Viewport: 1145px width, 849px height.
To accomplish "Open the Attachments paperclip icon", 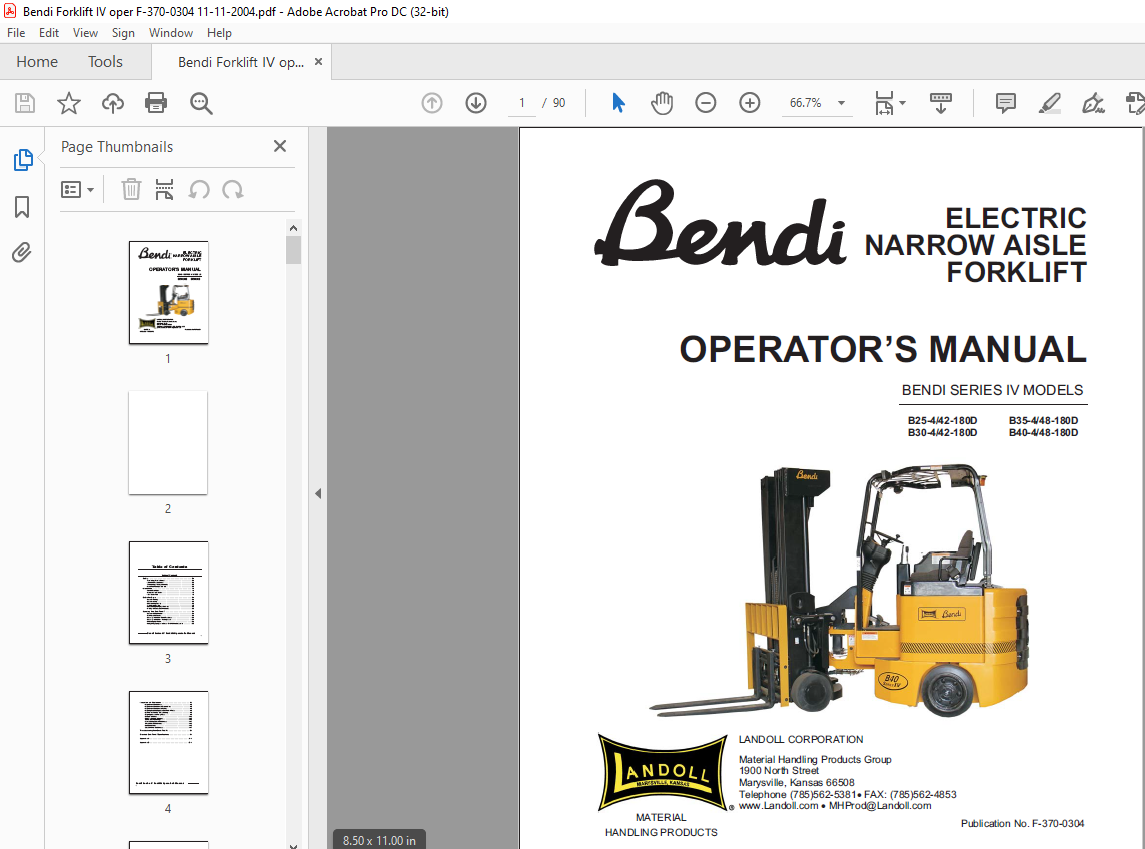I will [22, 253].
